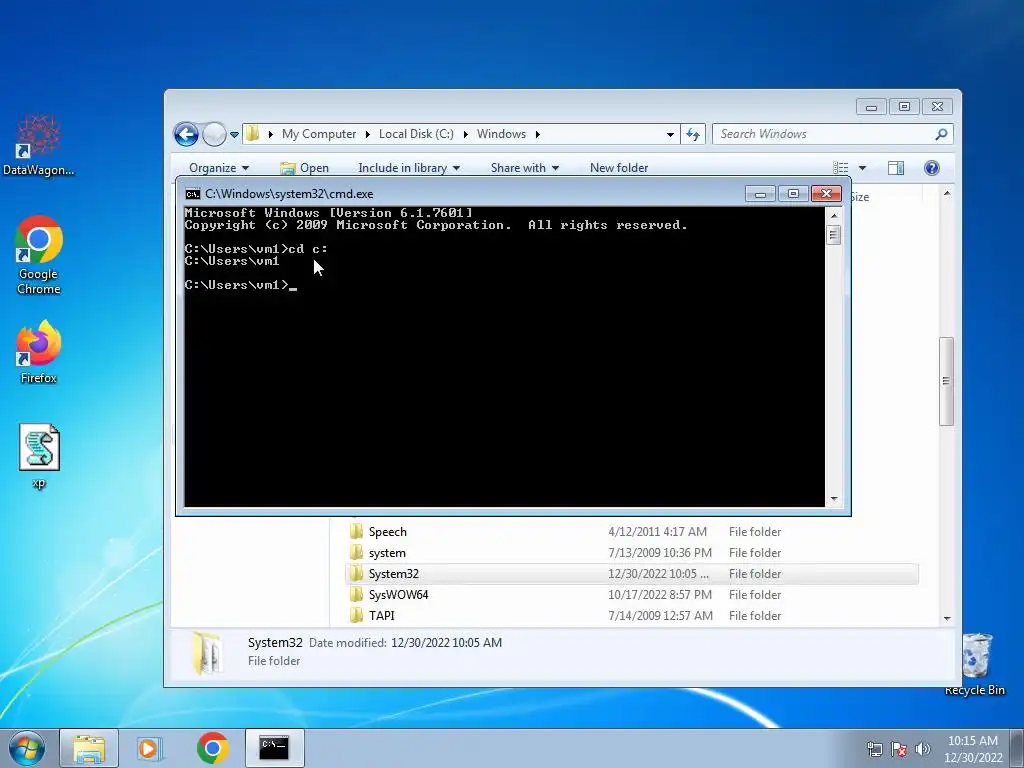Expand the arrow after Windows breadcrumb
The image size is (1024, 768).
click(537, 135)
